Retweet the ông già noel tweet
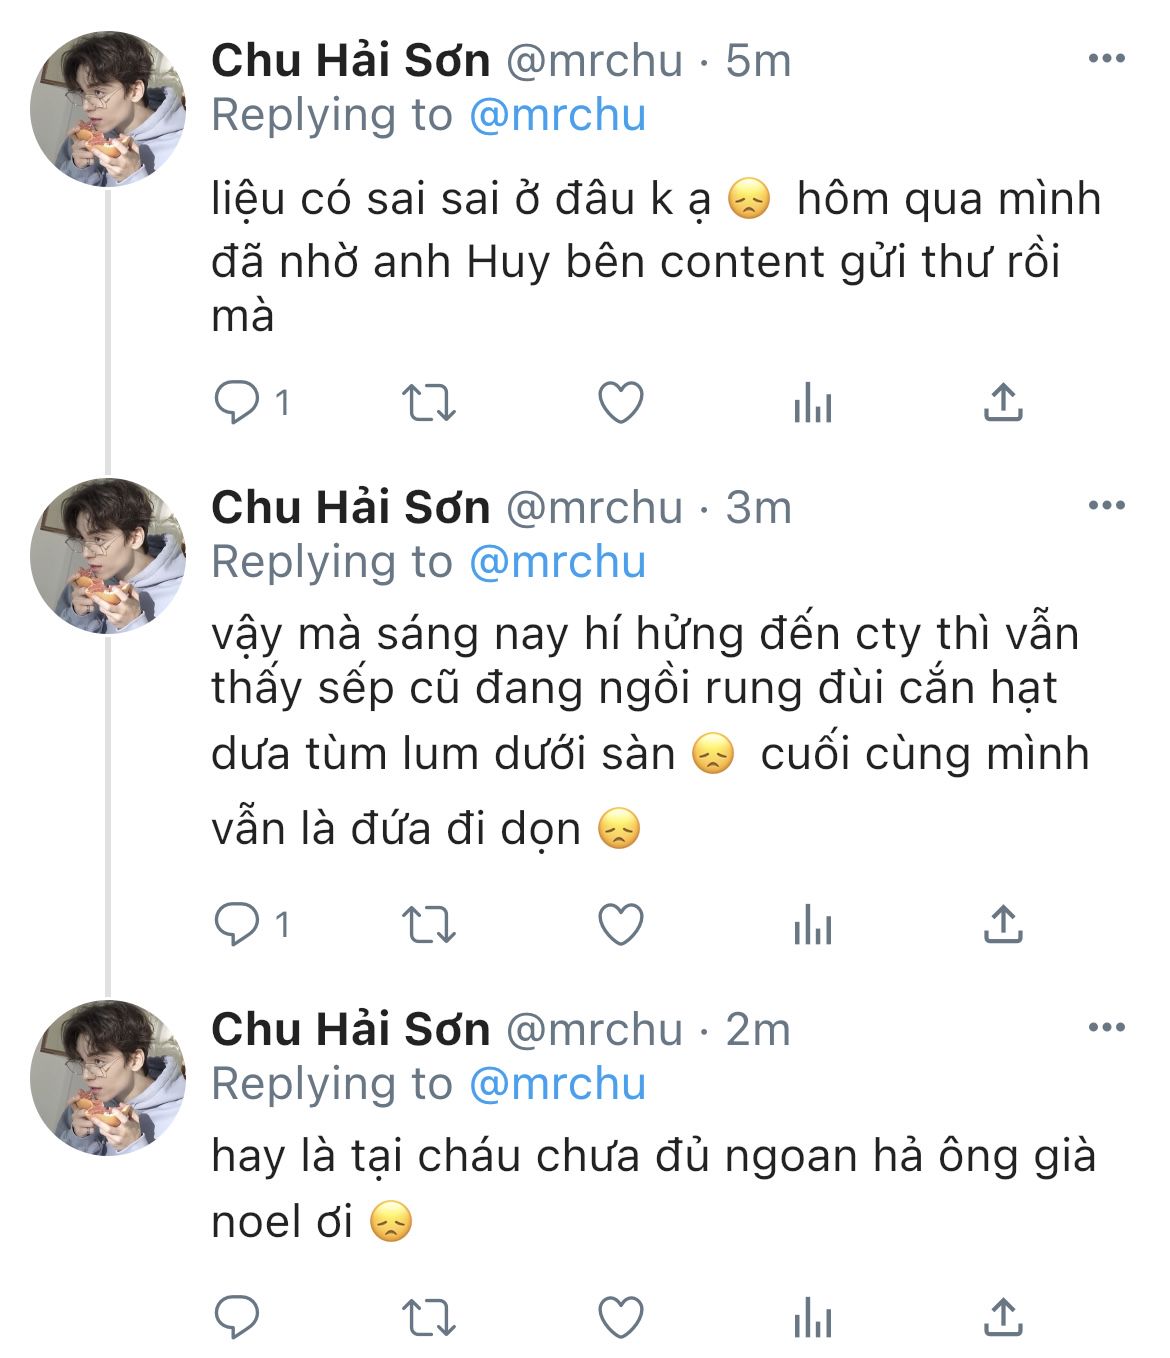The image size is (1170, 1358). coord(428,1318)
